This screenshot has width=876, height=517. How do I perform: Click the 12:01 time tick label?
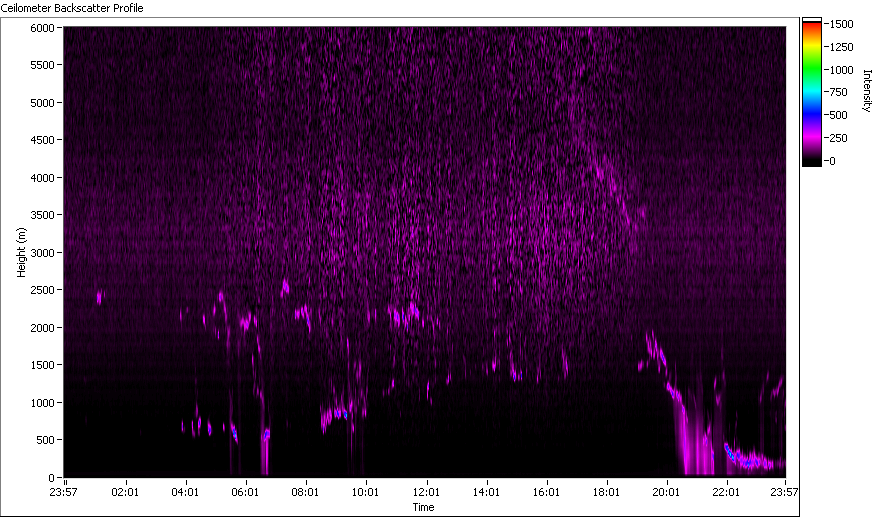click(x=426, y=492)
